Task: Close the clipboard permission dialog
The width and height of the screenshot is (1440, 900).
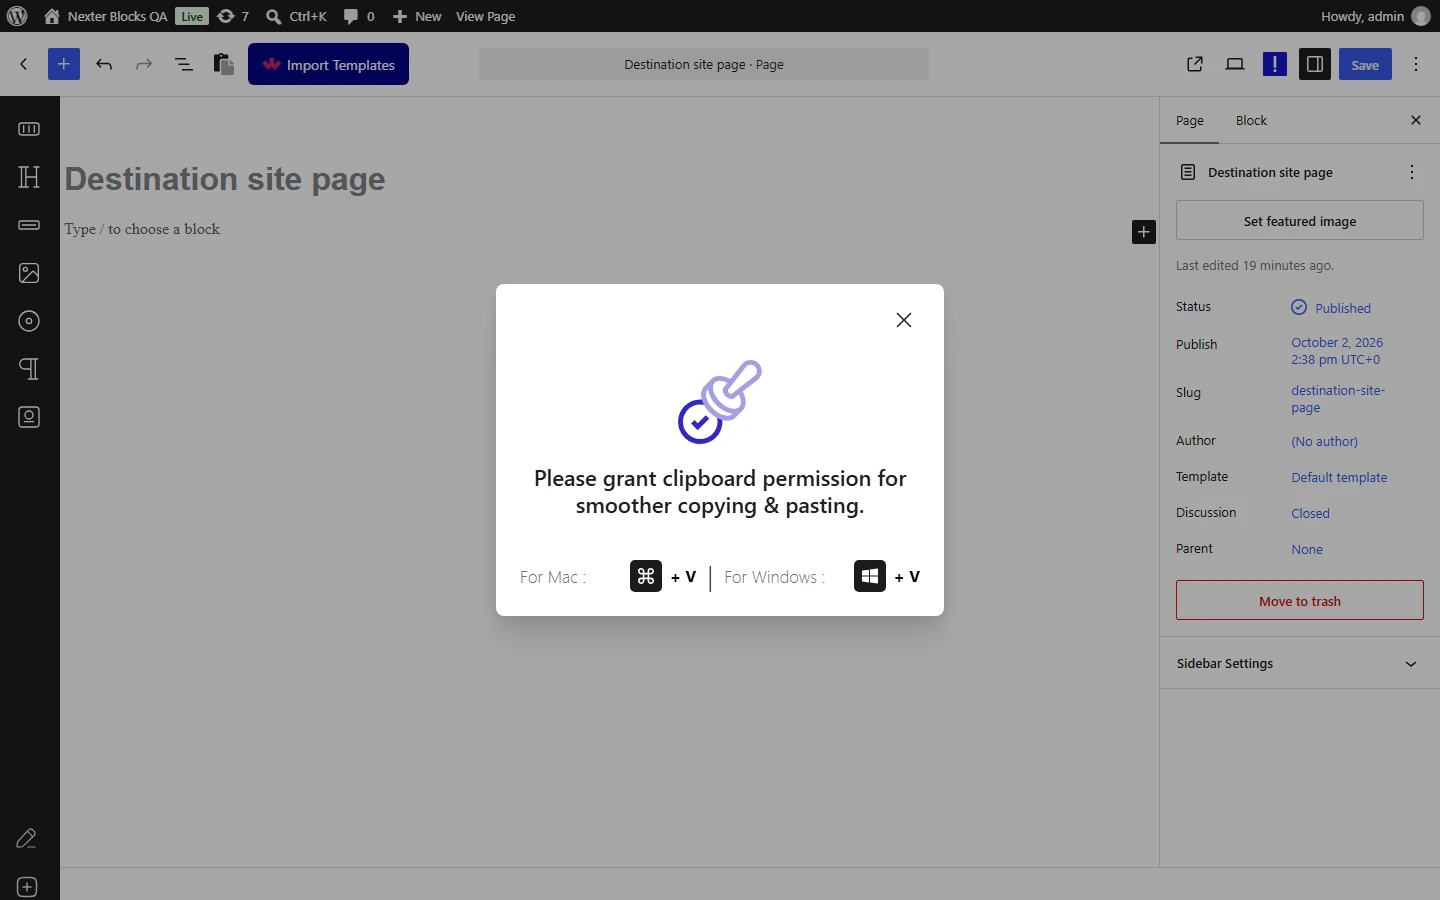Action: tap(904, 320)
